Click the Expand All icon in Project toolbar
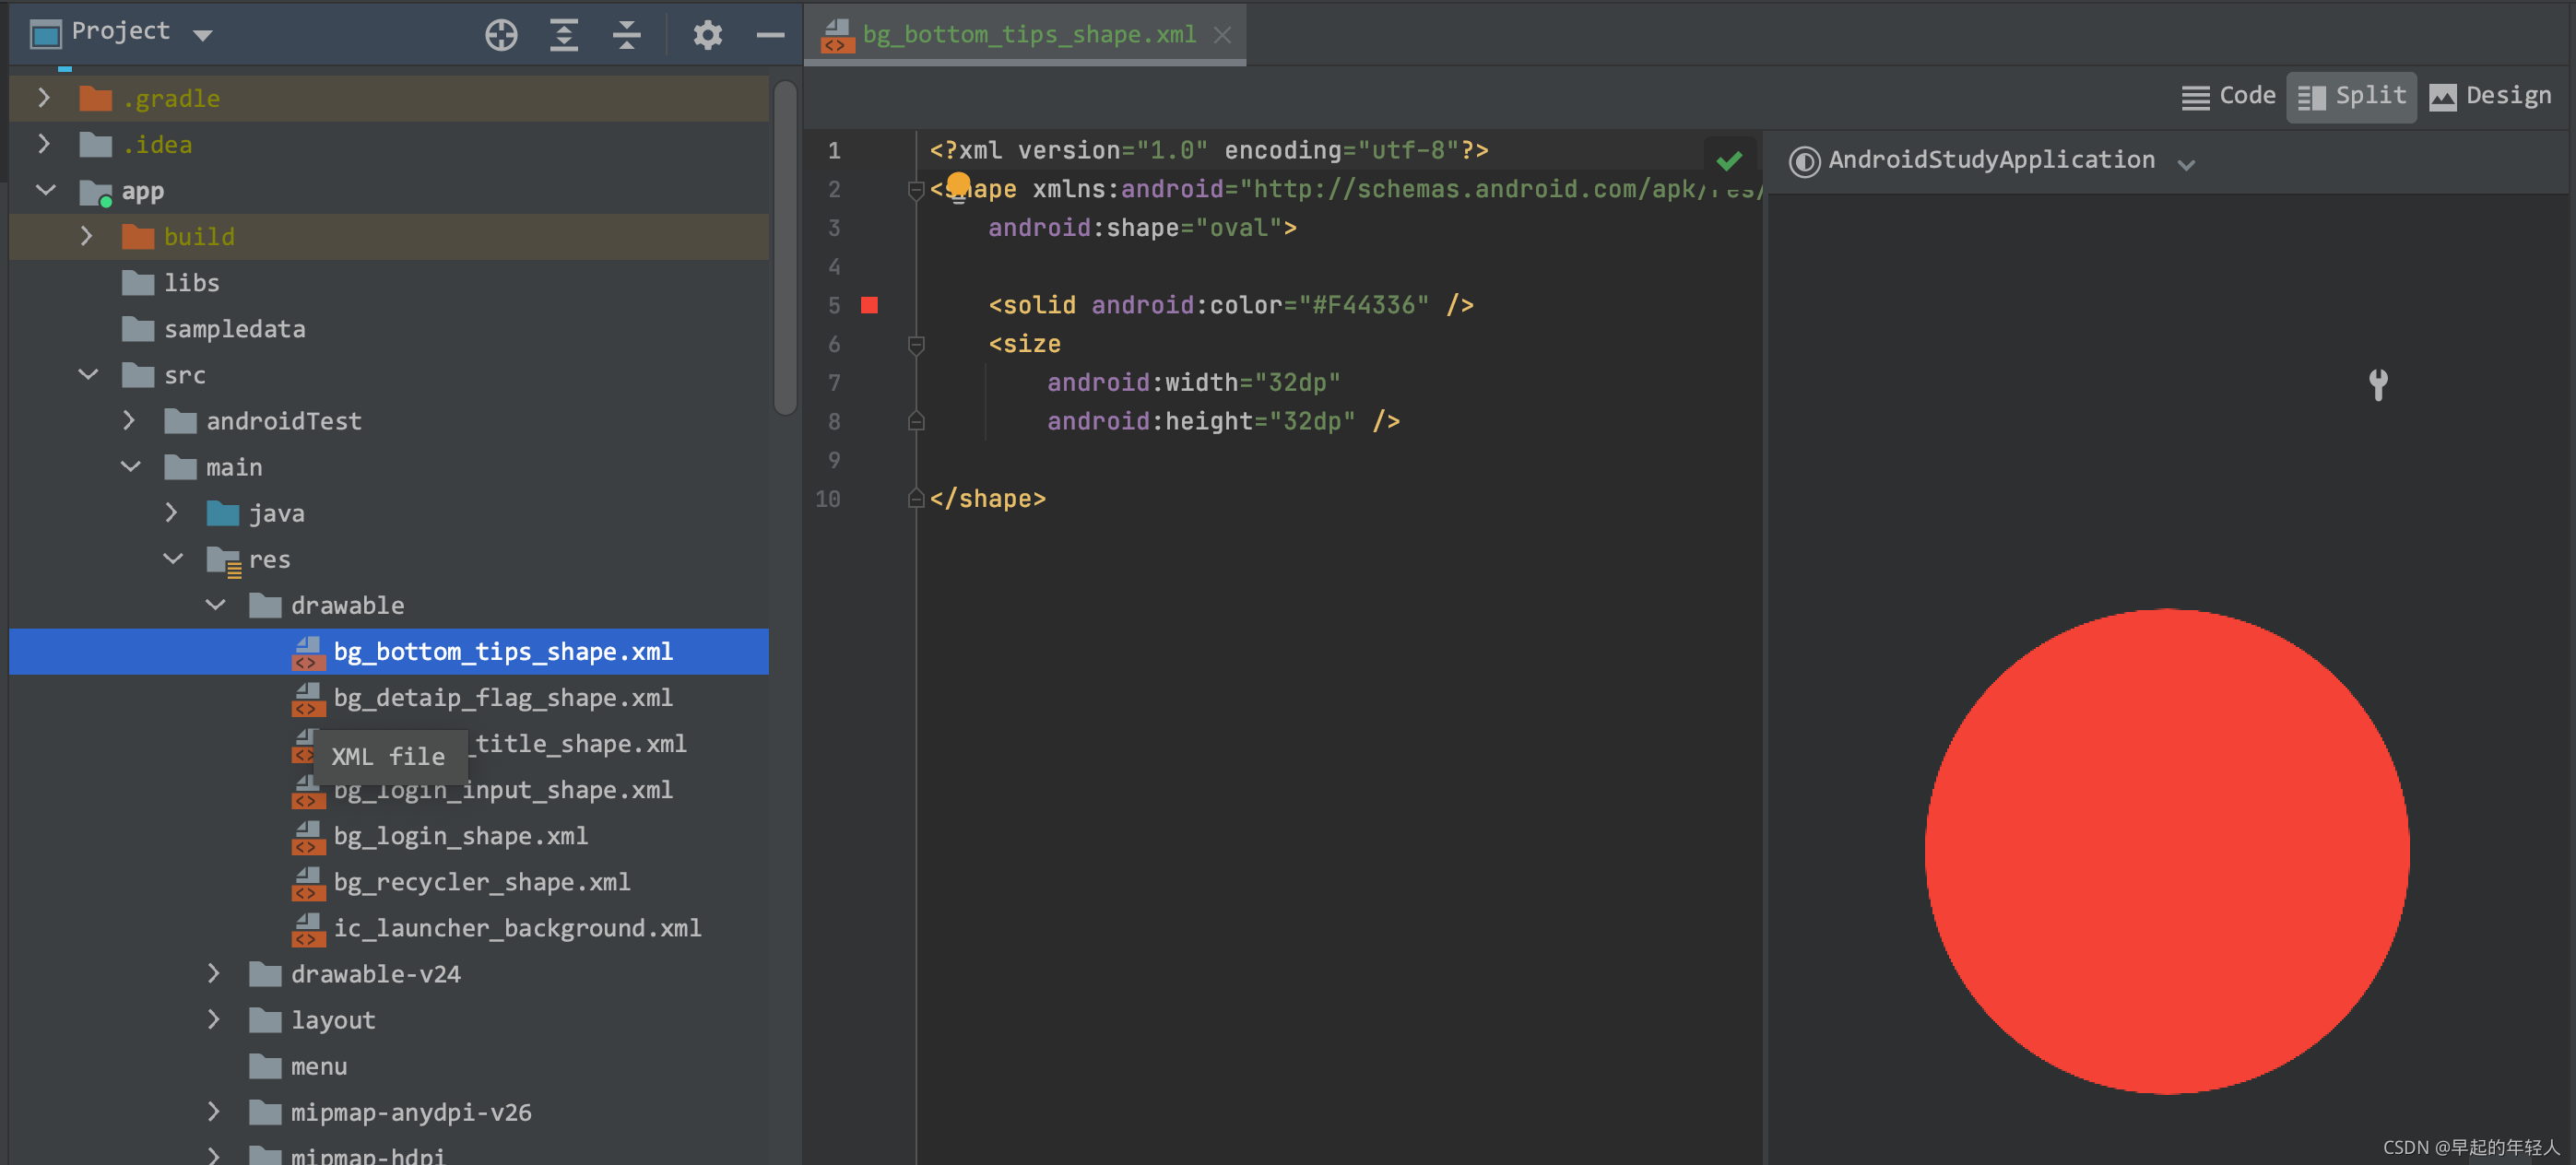Image resolution: width=2576 pixels, height=1165 pixels. [x=563, y=34]
